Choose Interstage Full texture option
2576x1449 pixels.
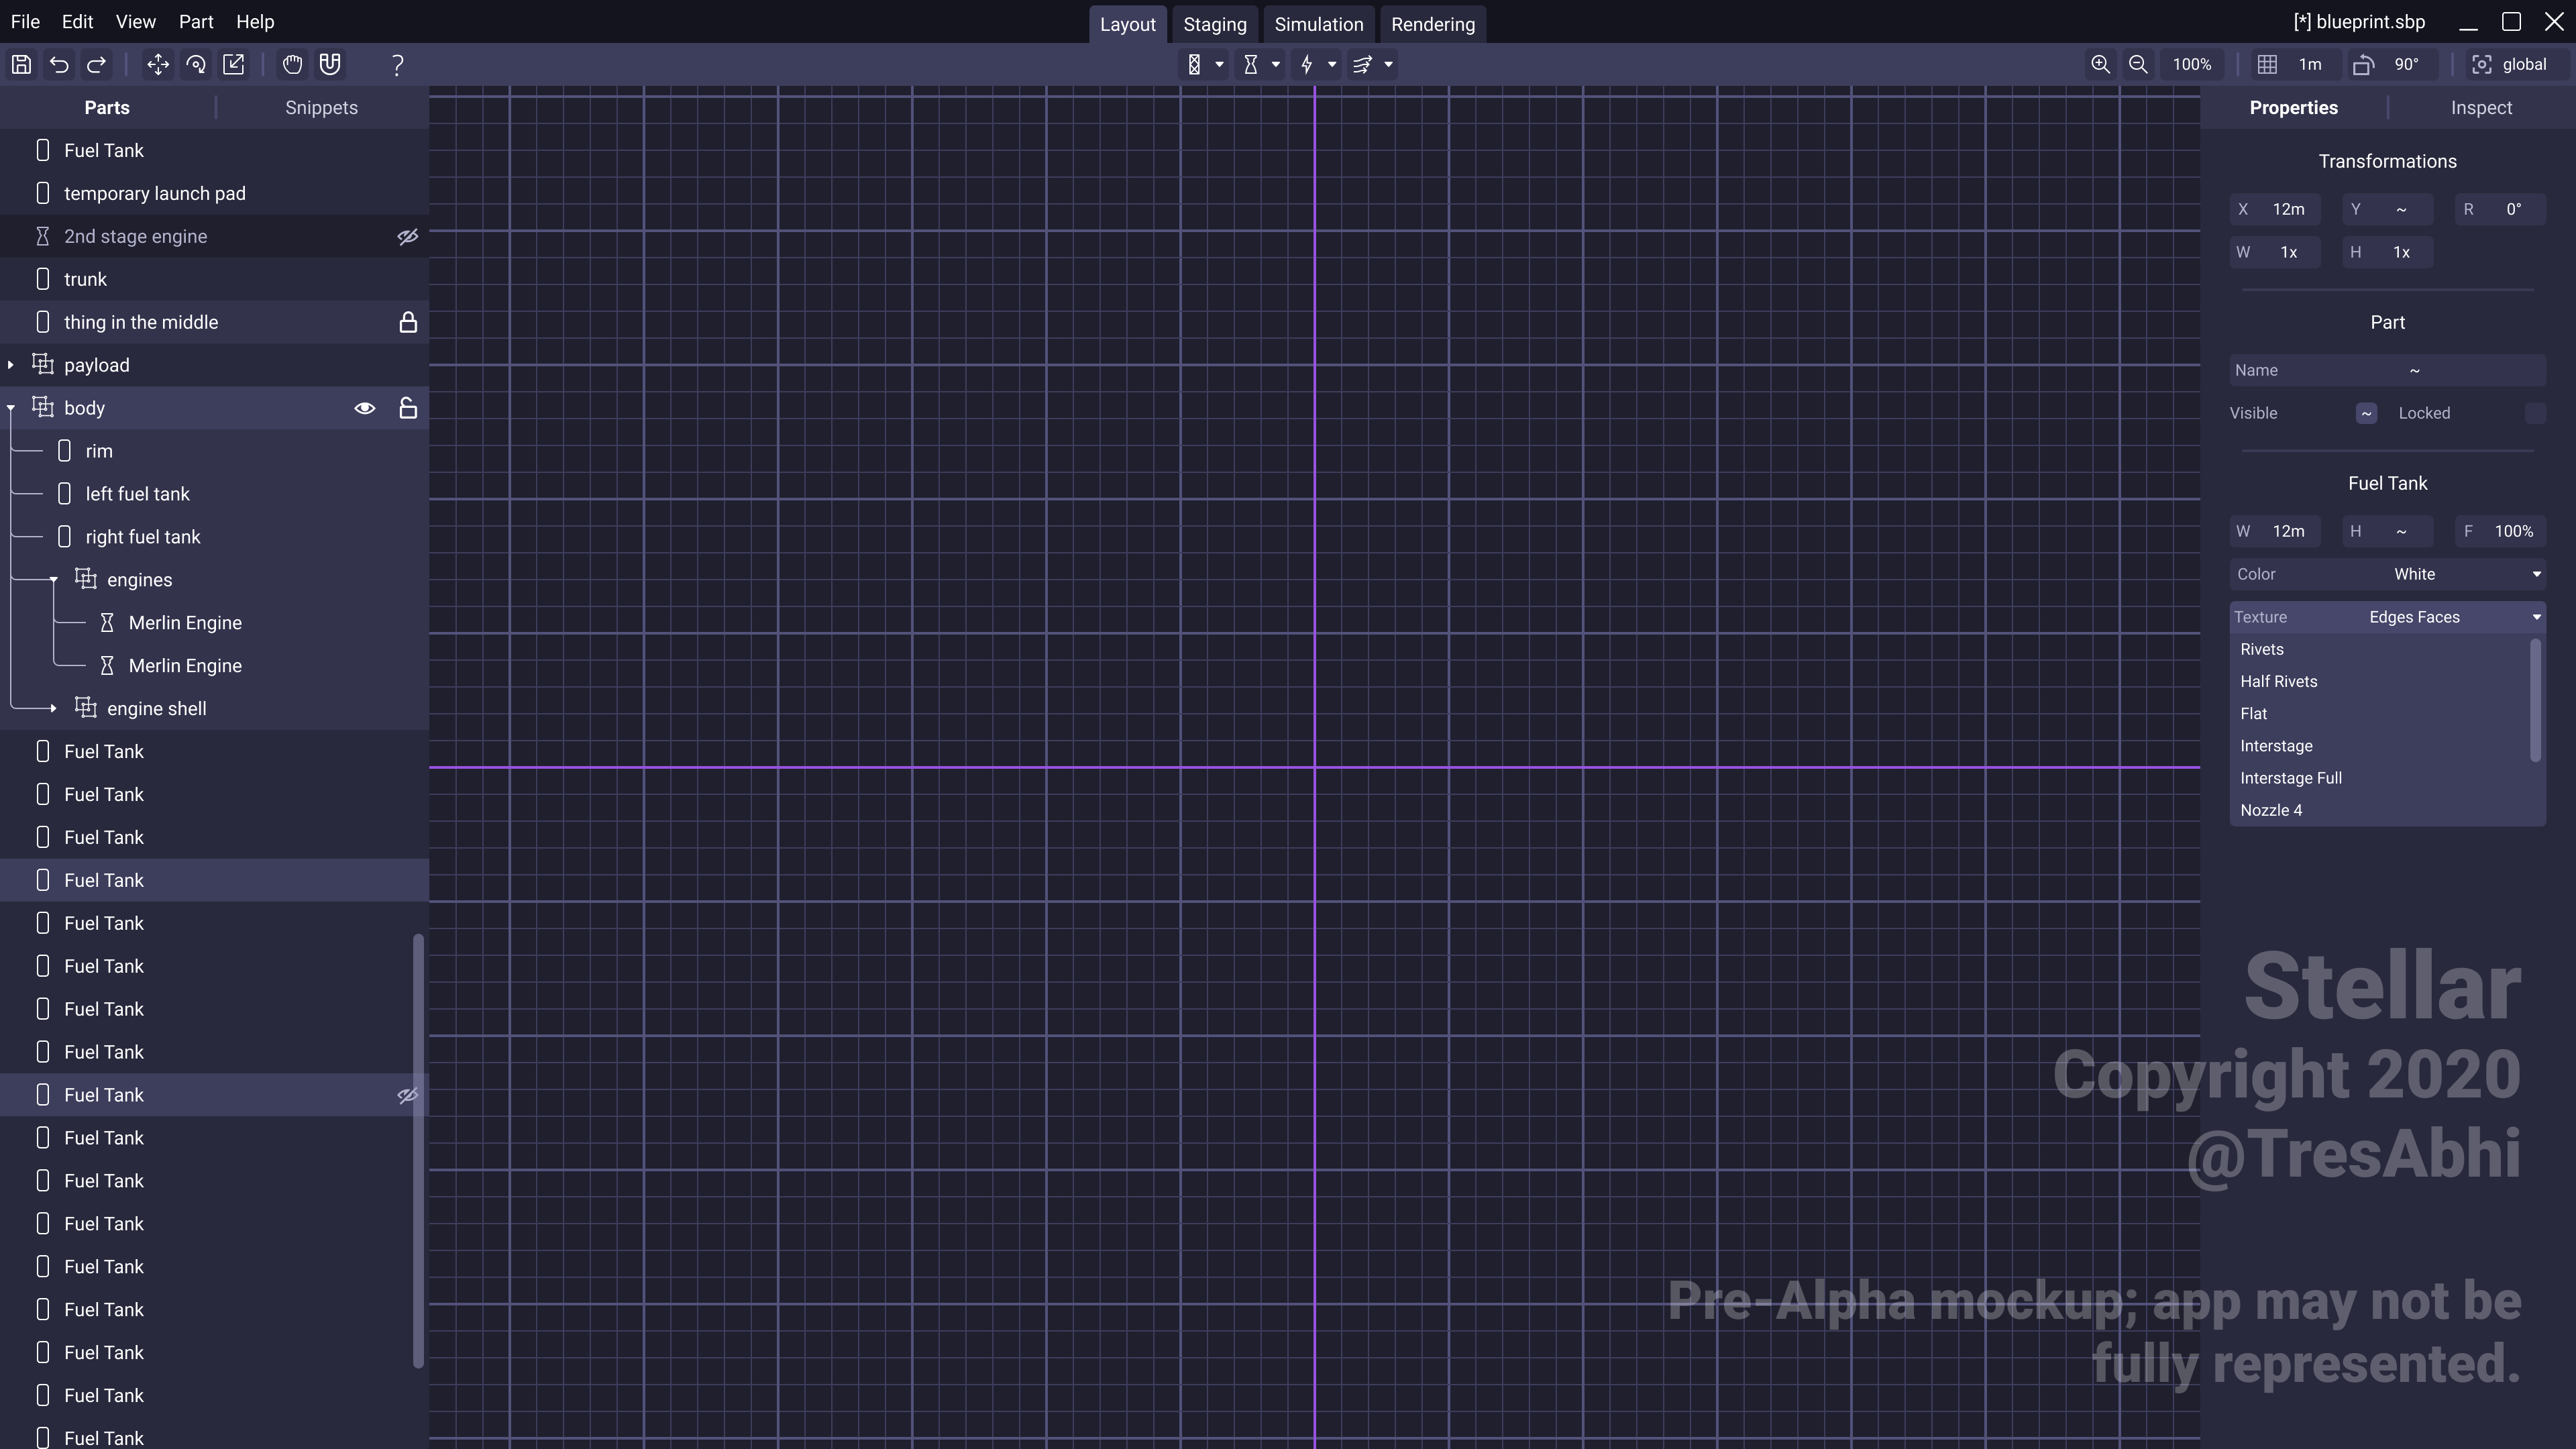[x=2291, y=778]
